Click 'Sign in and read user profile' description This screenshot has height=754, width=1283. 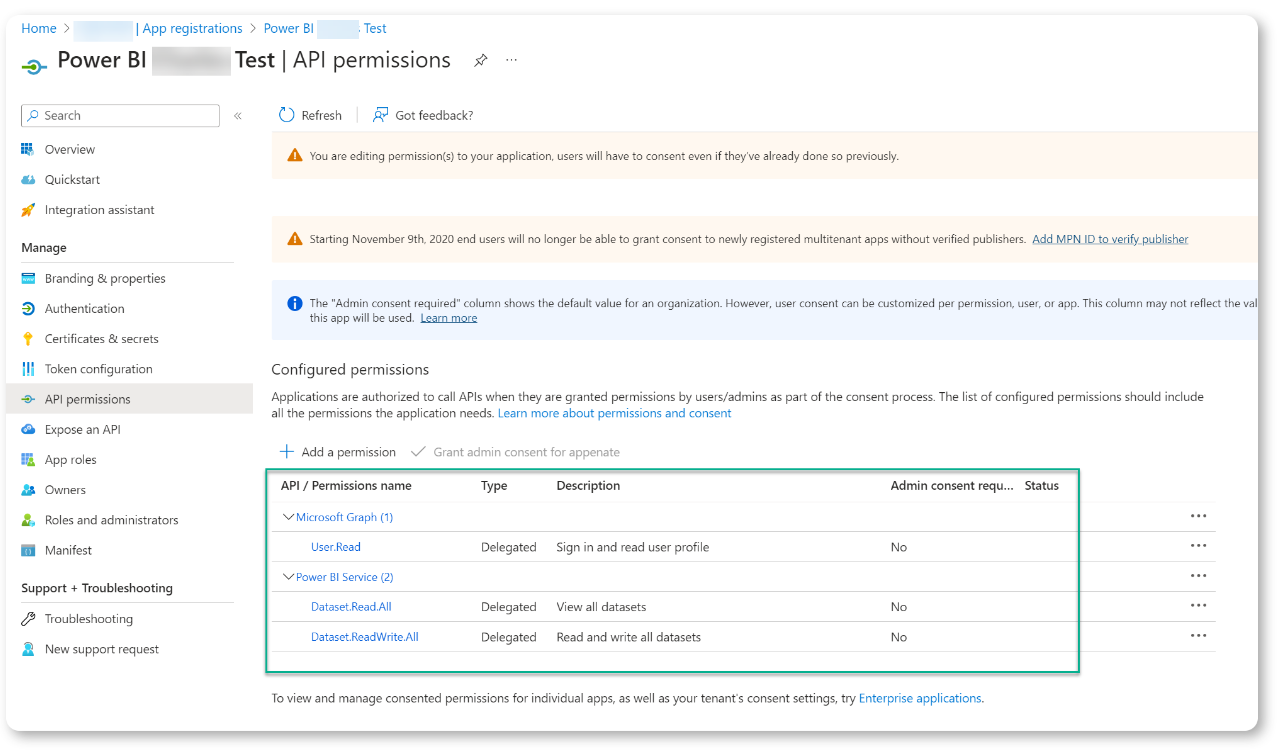(x=633, y=547)
